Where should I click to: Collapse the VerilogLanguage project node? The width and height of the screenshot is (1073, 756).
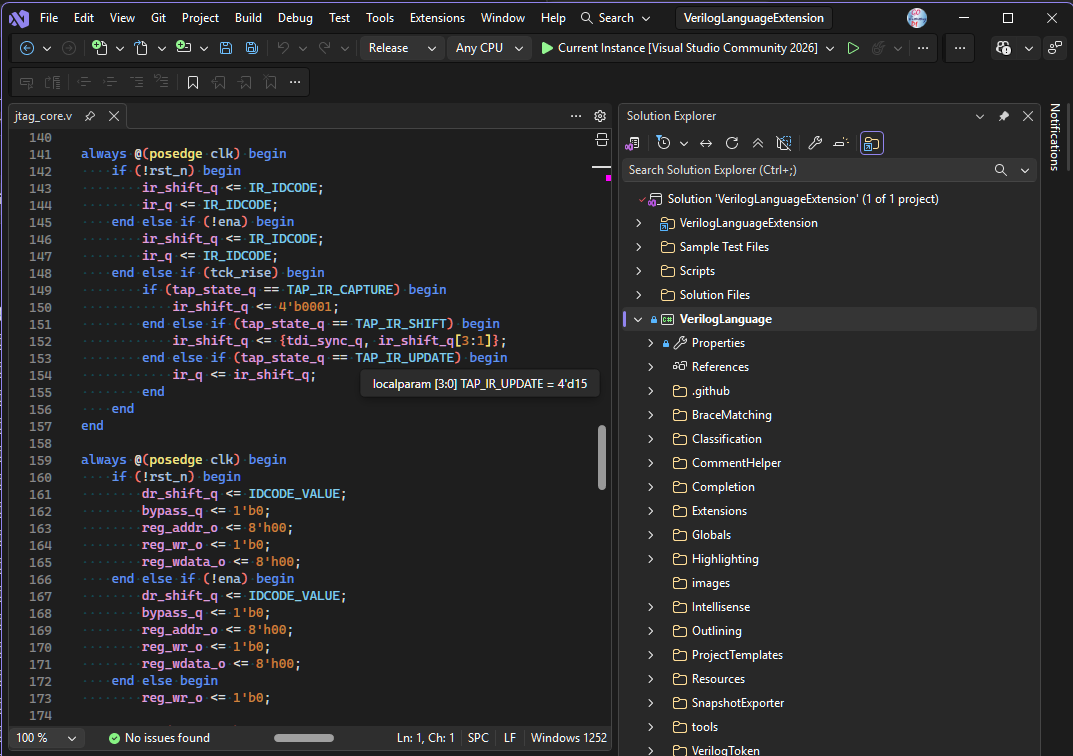tap(638, 320)
